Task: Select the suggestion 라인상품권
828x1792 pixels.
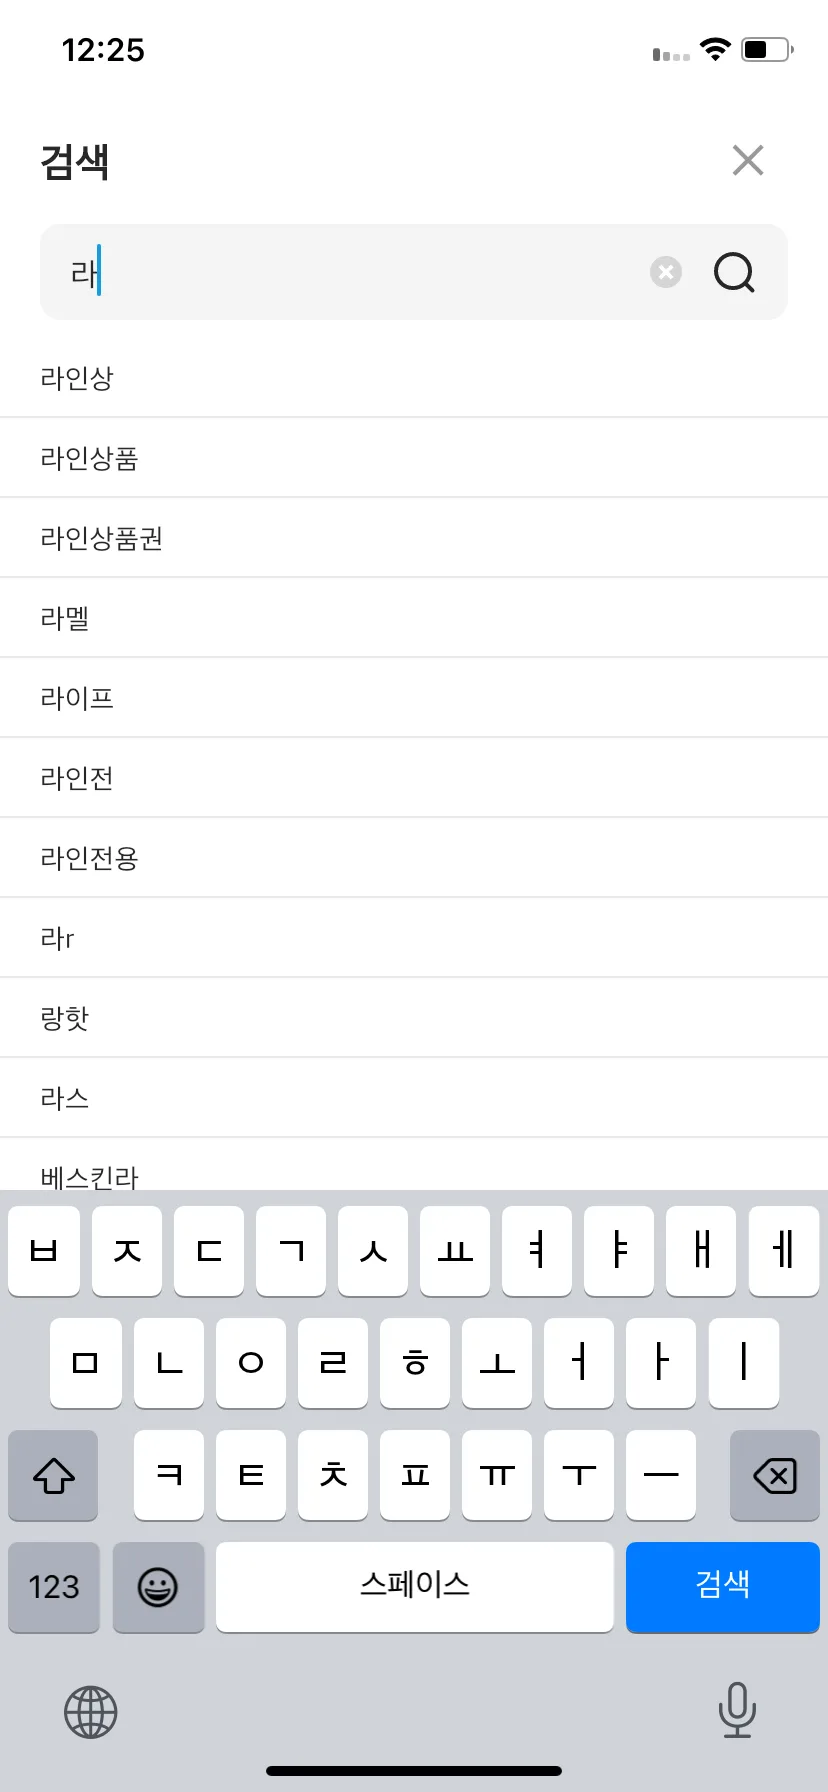Action: pos(414,538)
